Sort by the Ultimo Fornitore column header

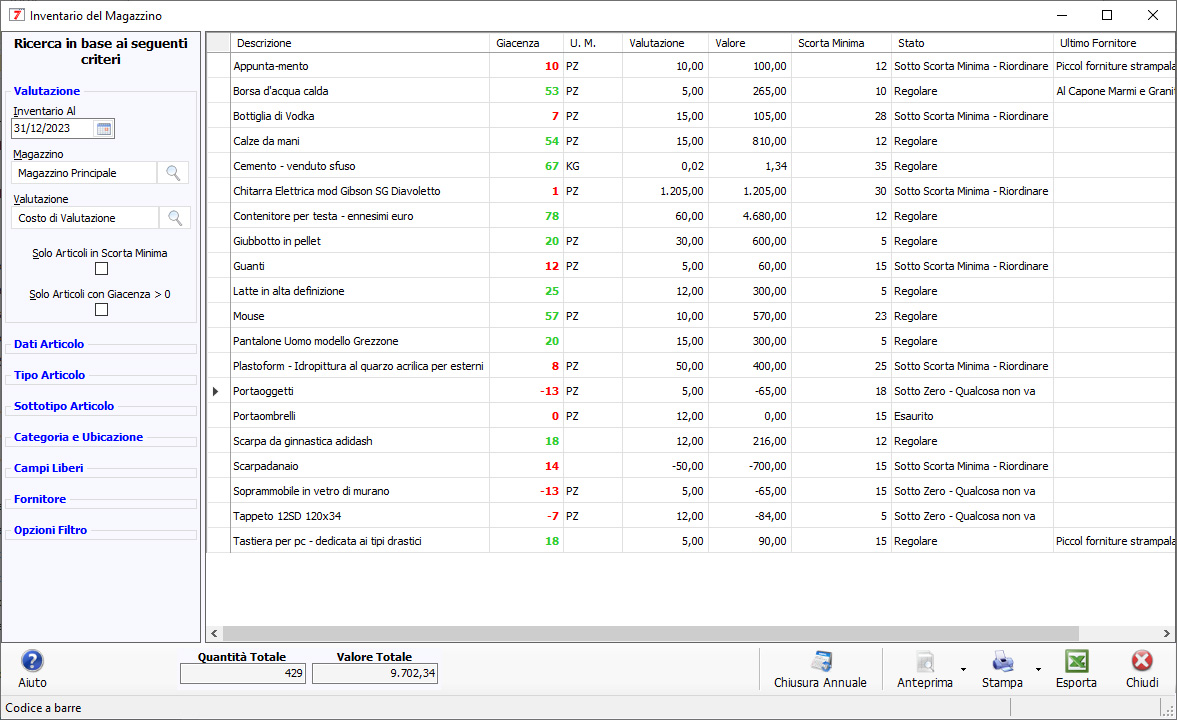[1114, 43]
